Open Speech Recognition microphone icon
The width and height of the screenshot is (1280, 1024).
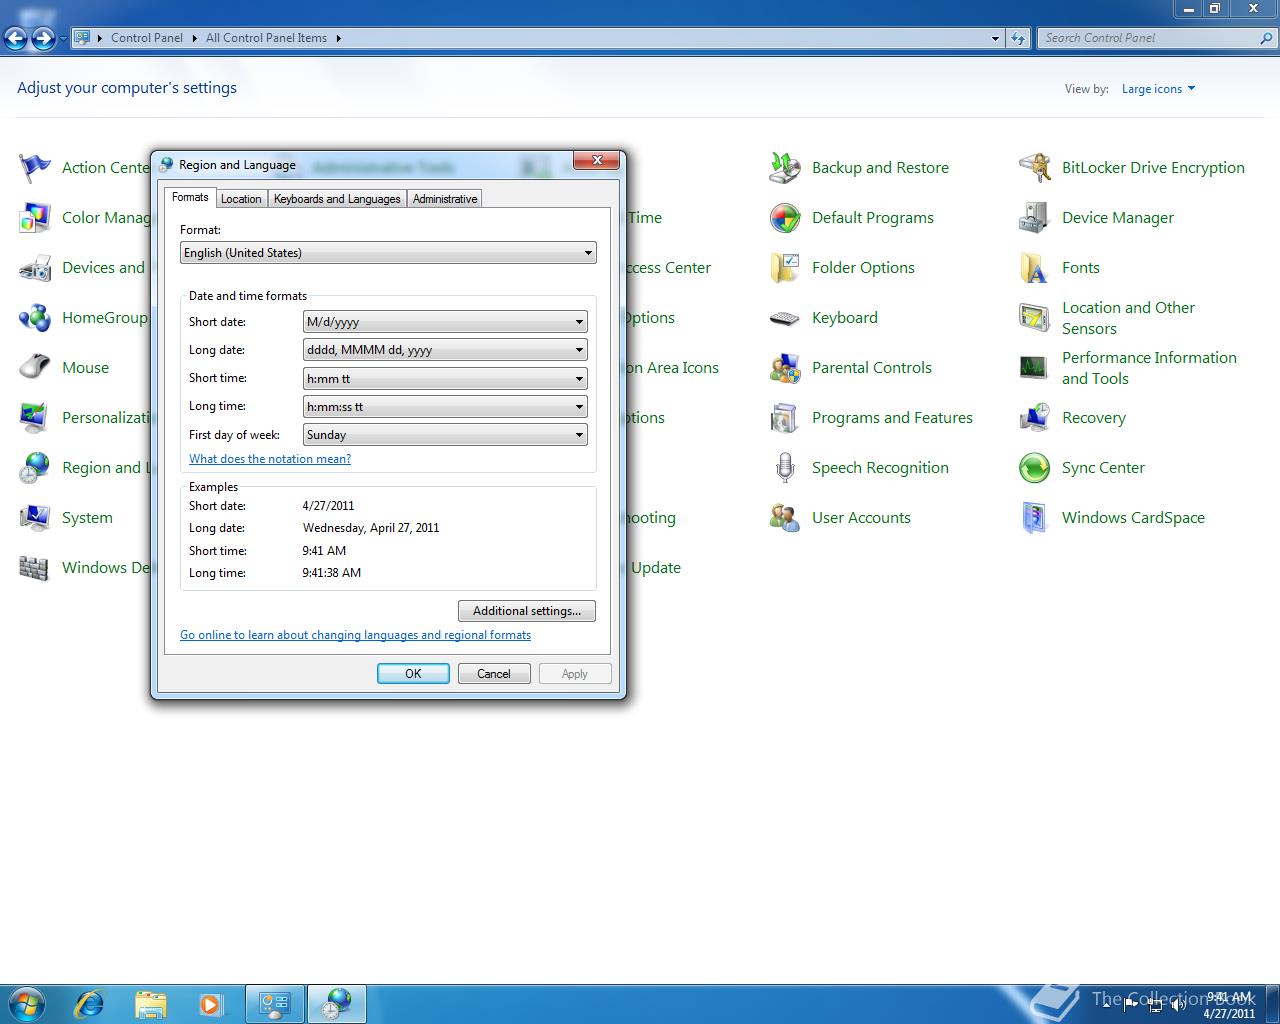(785, 467)
